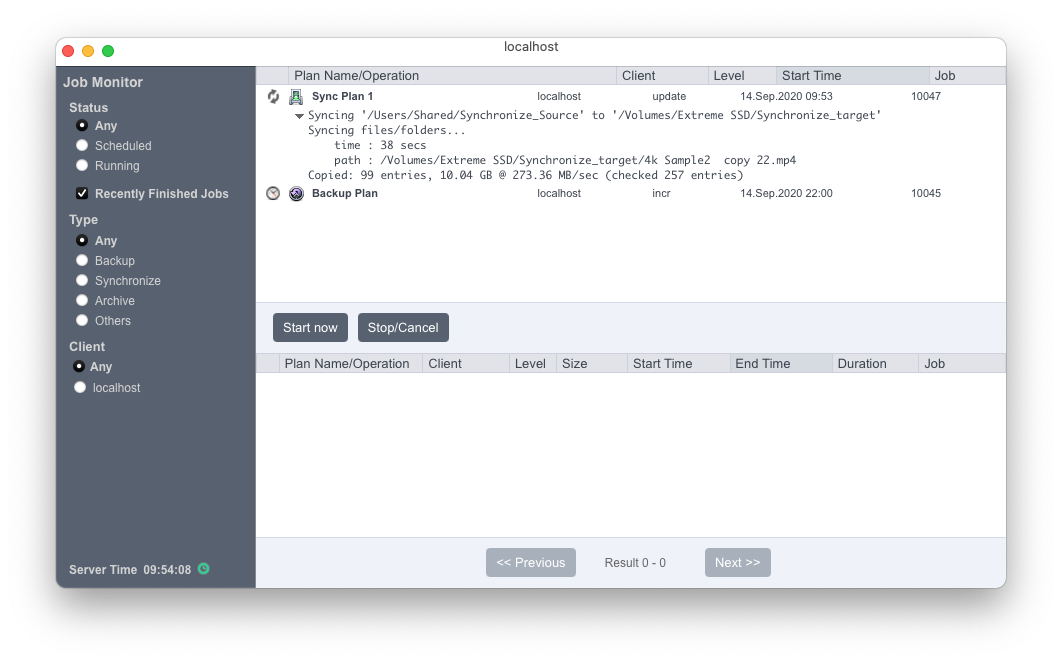
Task: Click the lower table Start Time header
Action: click(678, 364)
